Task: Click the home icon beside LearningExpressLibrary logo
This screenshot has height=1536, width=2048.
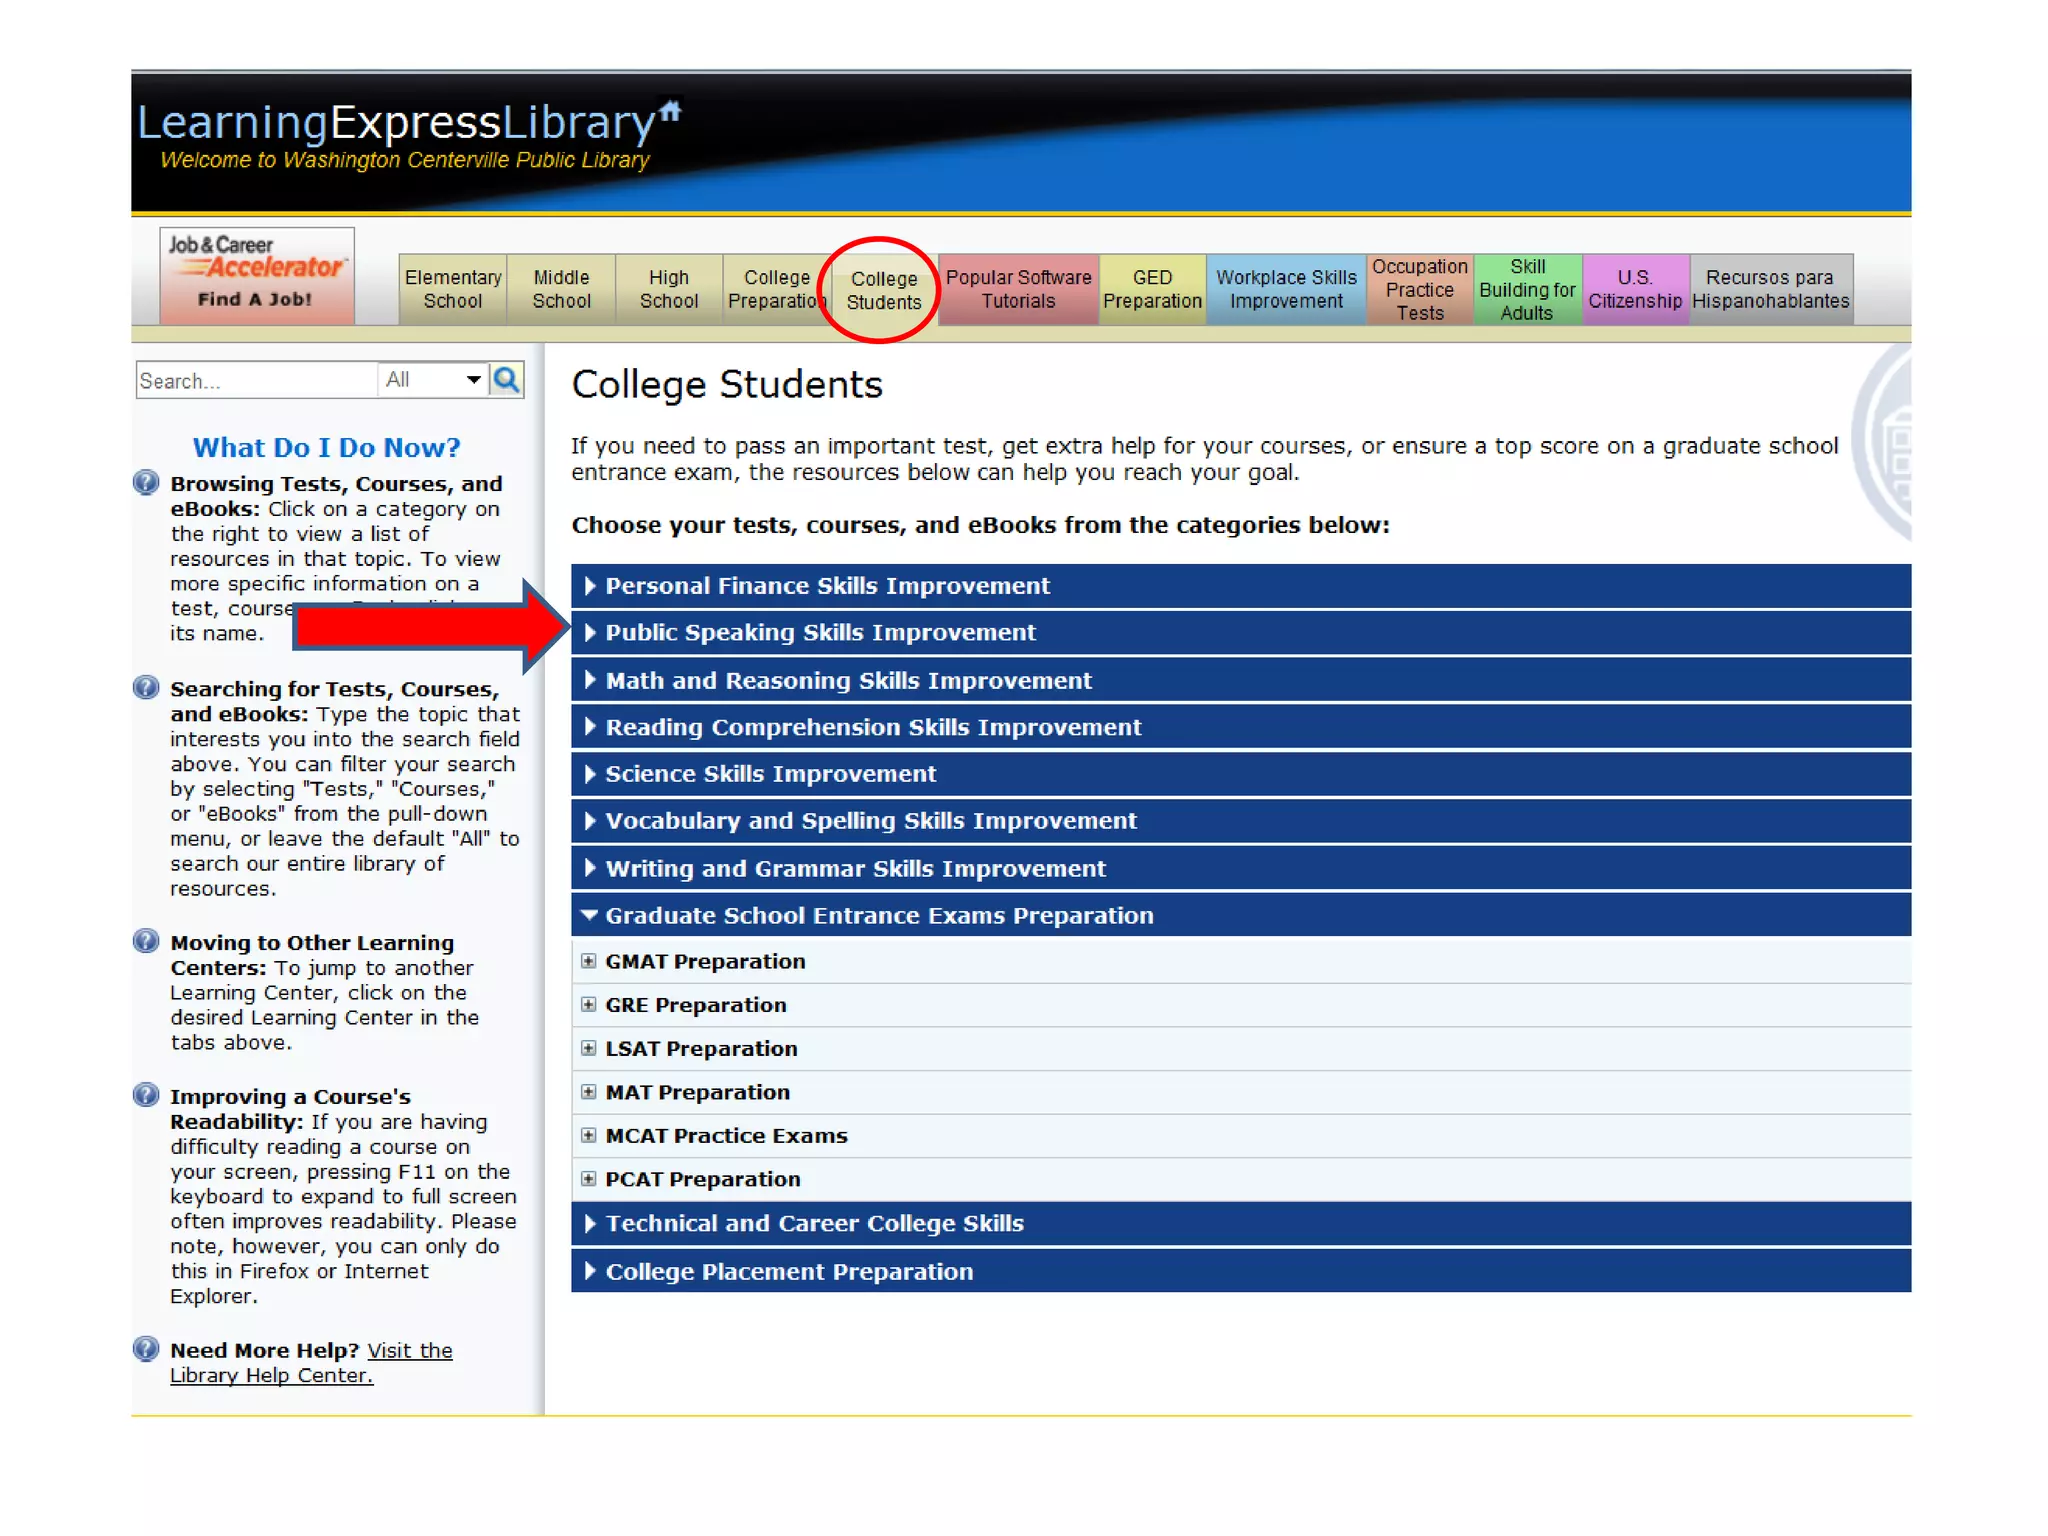Action: pos(671,110)
